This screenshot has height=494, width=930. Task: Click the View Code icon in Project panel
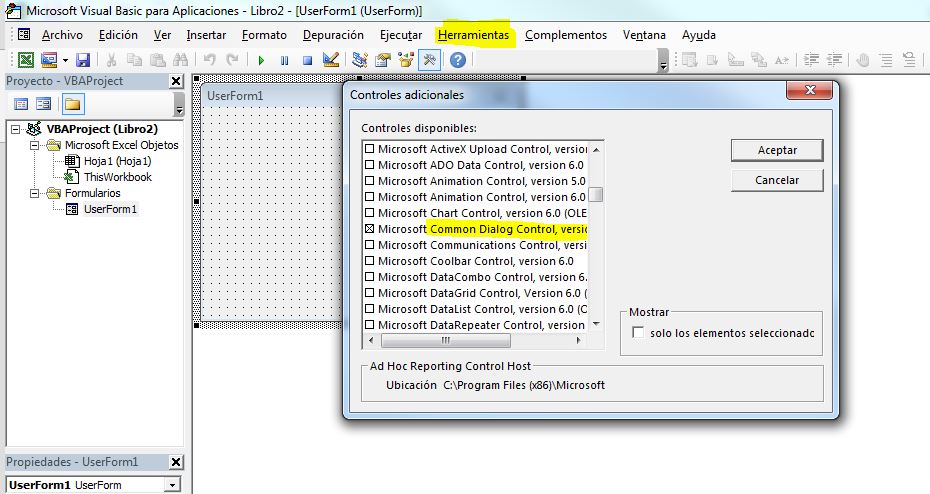coord(21,104)
